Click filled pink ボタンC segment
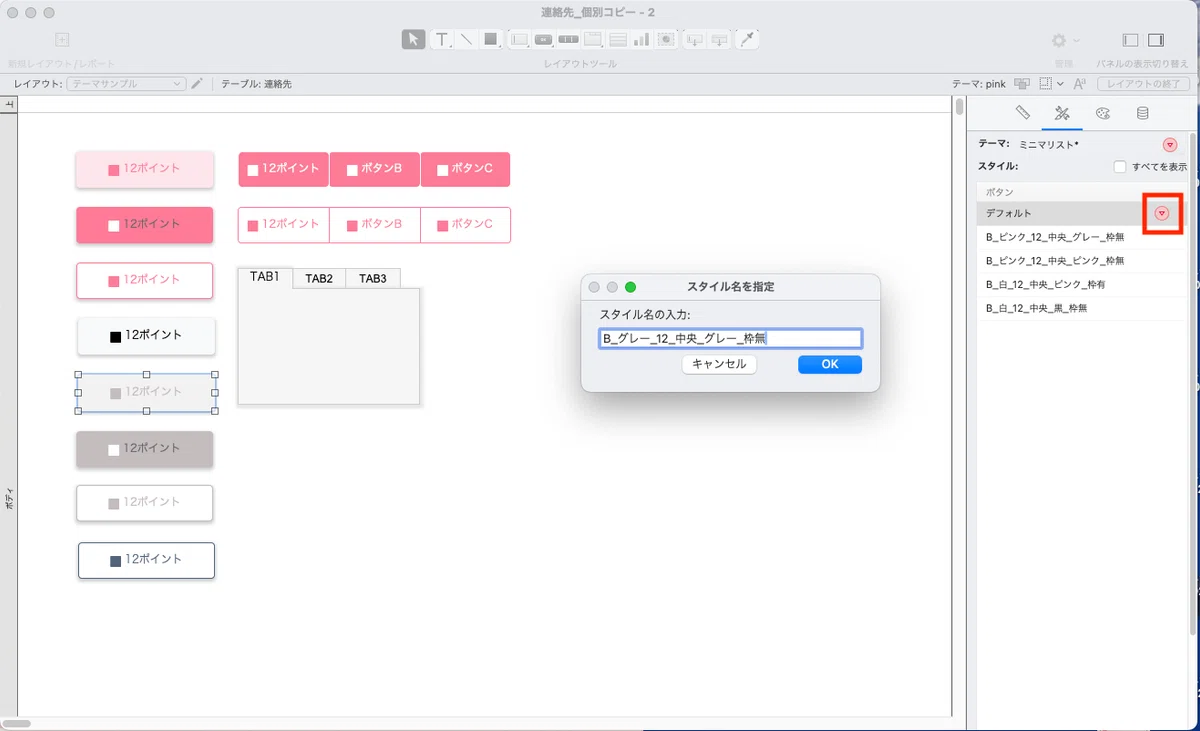The height and width of the screenshot is (731, 1200). pos(465,169)
